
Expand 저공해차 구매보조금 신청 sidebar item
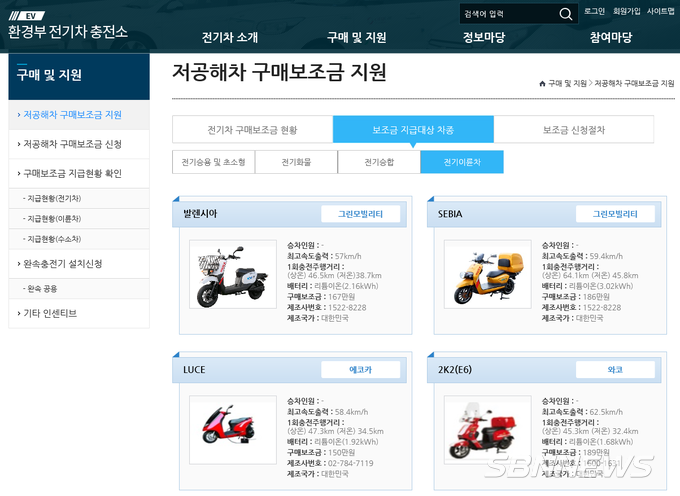(x=79, y=144)
